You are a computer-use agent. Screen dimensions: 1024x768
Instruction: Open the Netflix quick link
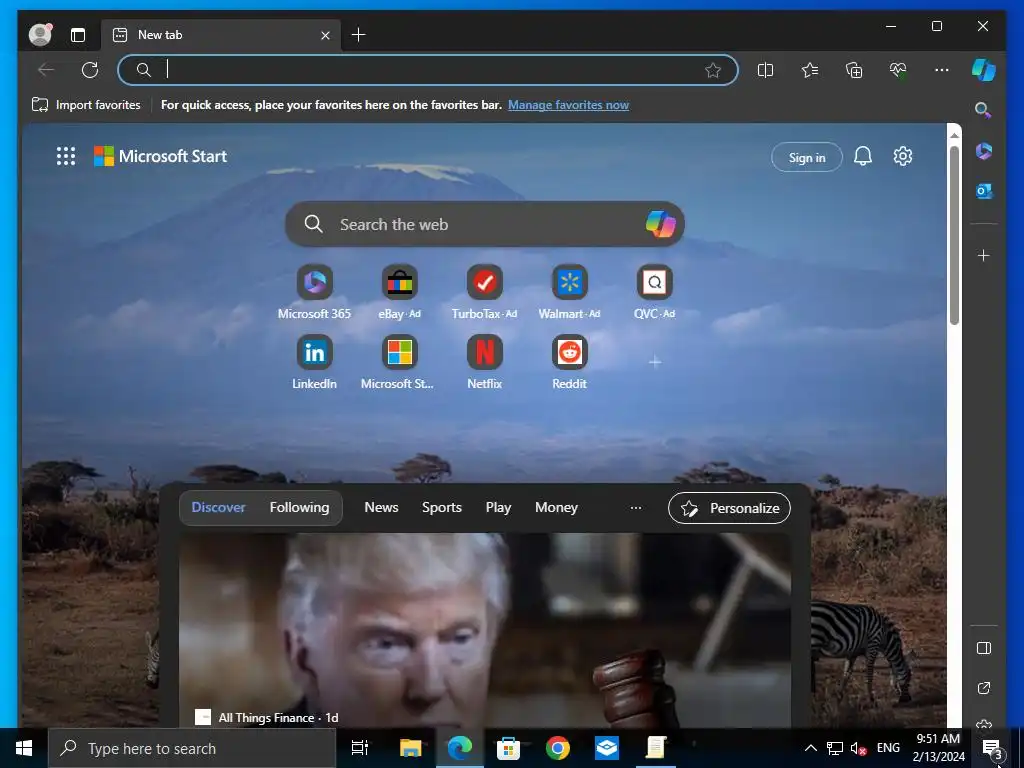point(485,362)
